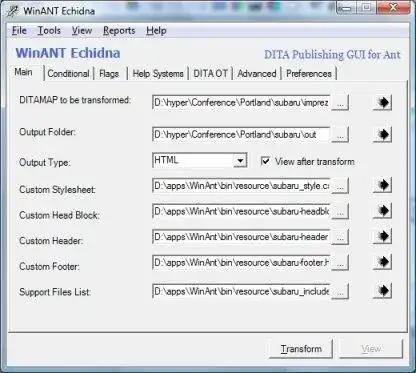Switch to the Advanced tab

(257, 74)
